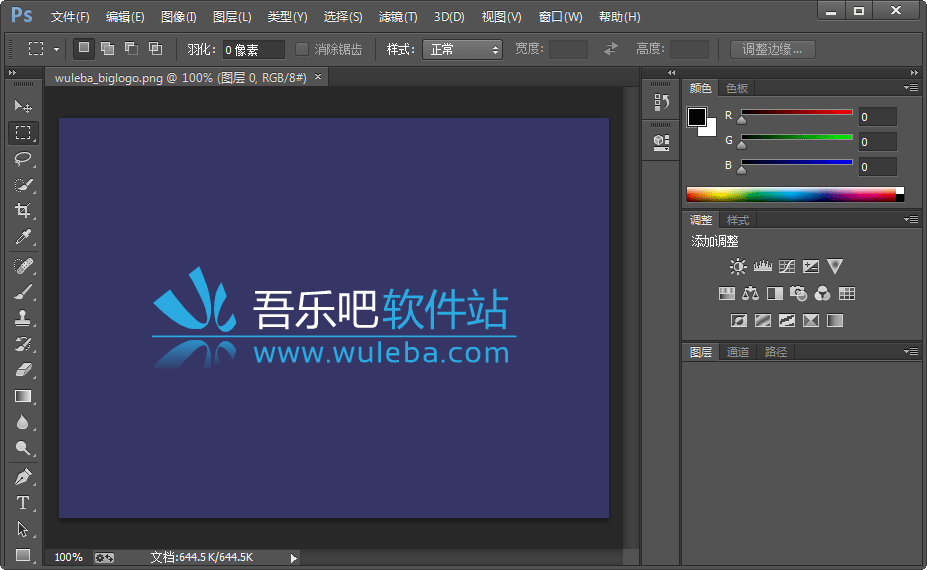
Task: Select the History Brush tool
Action: [x=23, y=344]
